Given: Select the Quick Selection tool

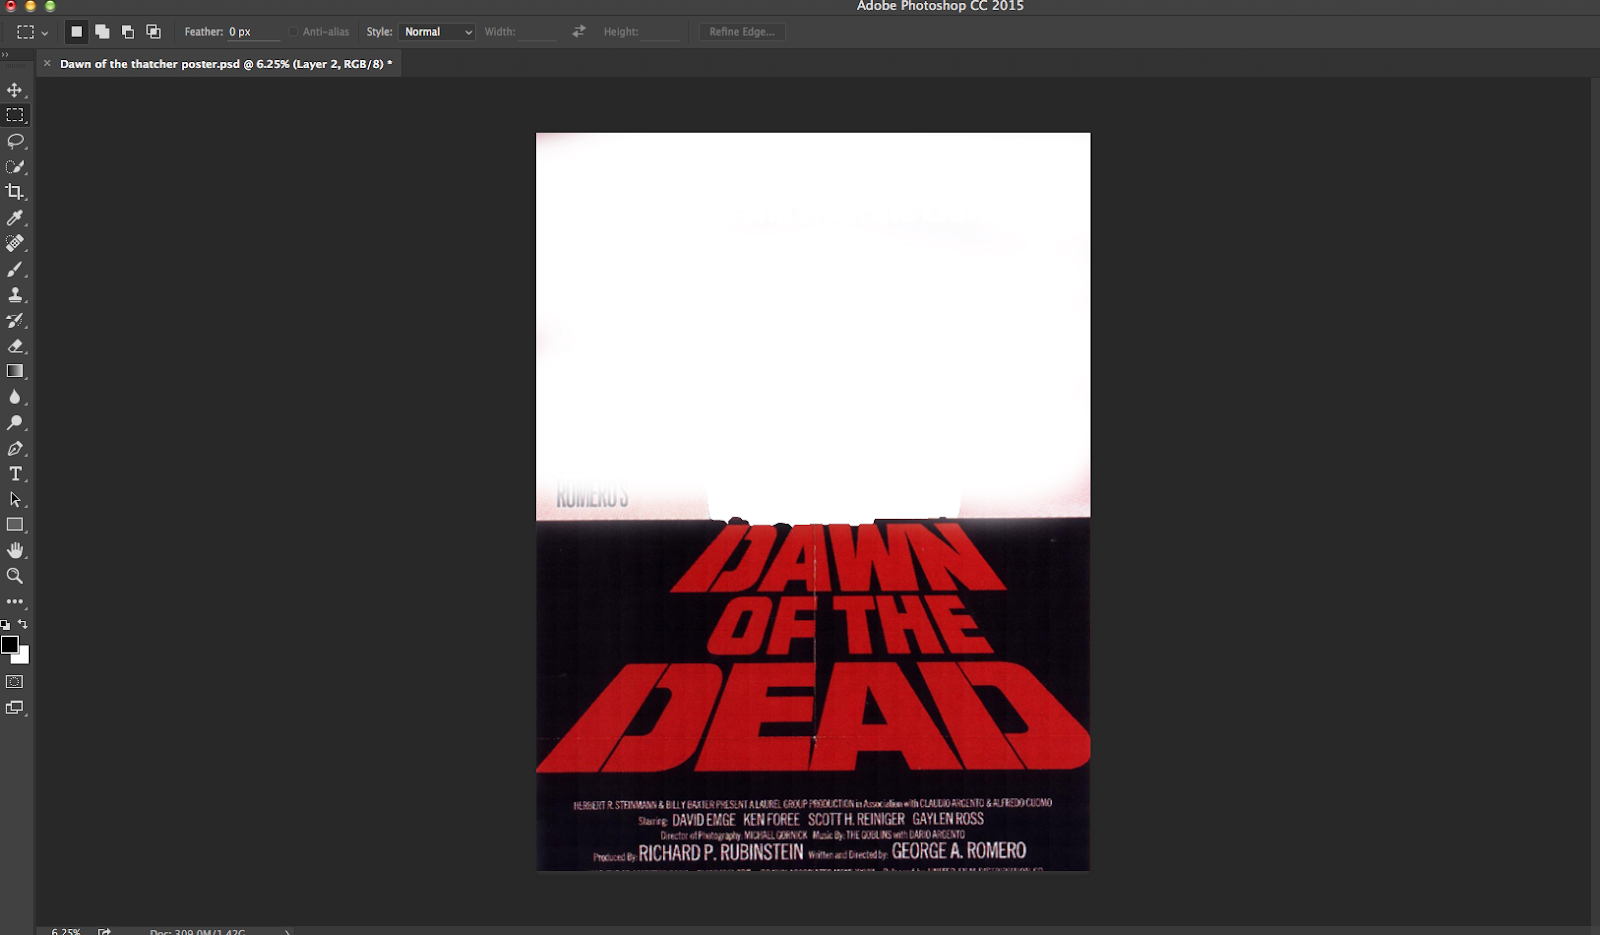Looking at the screenshot, I should [15, 166].
